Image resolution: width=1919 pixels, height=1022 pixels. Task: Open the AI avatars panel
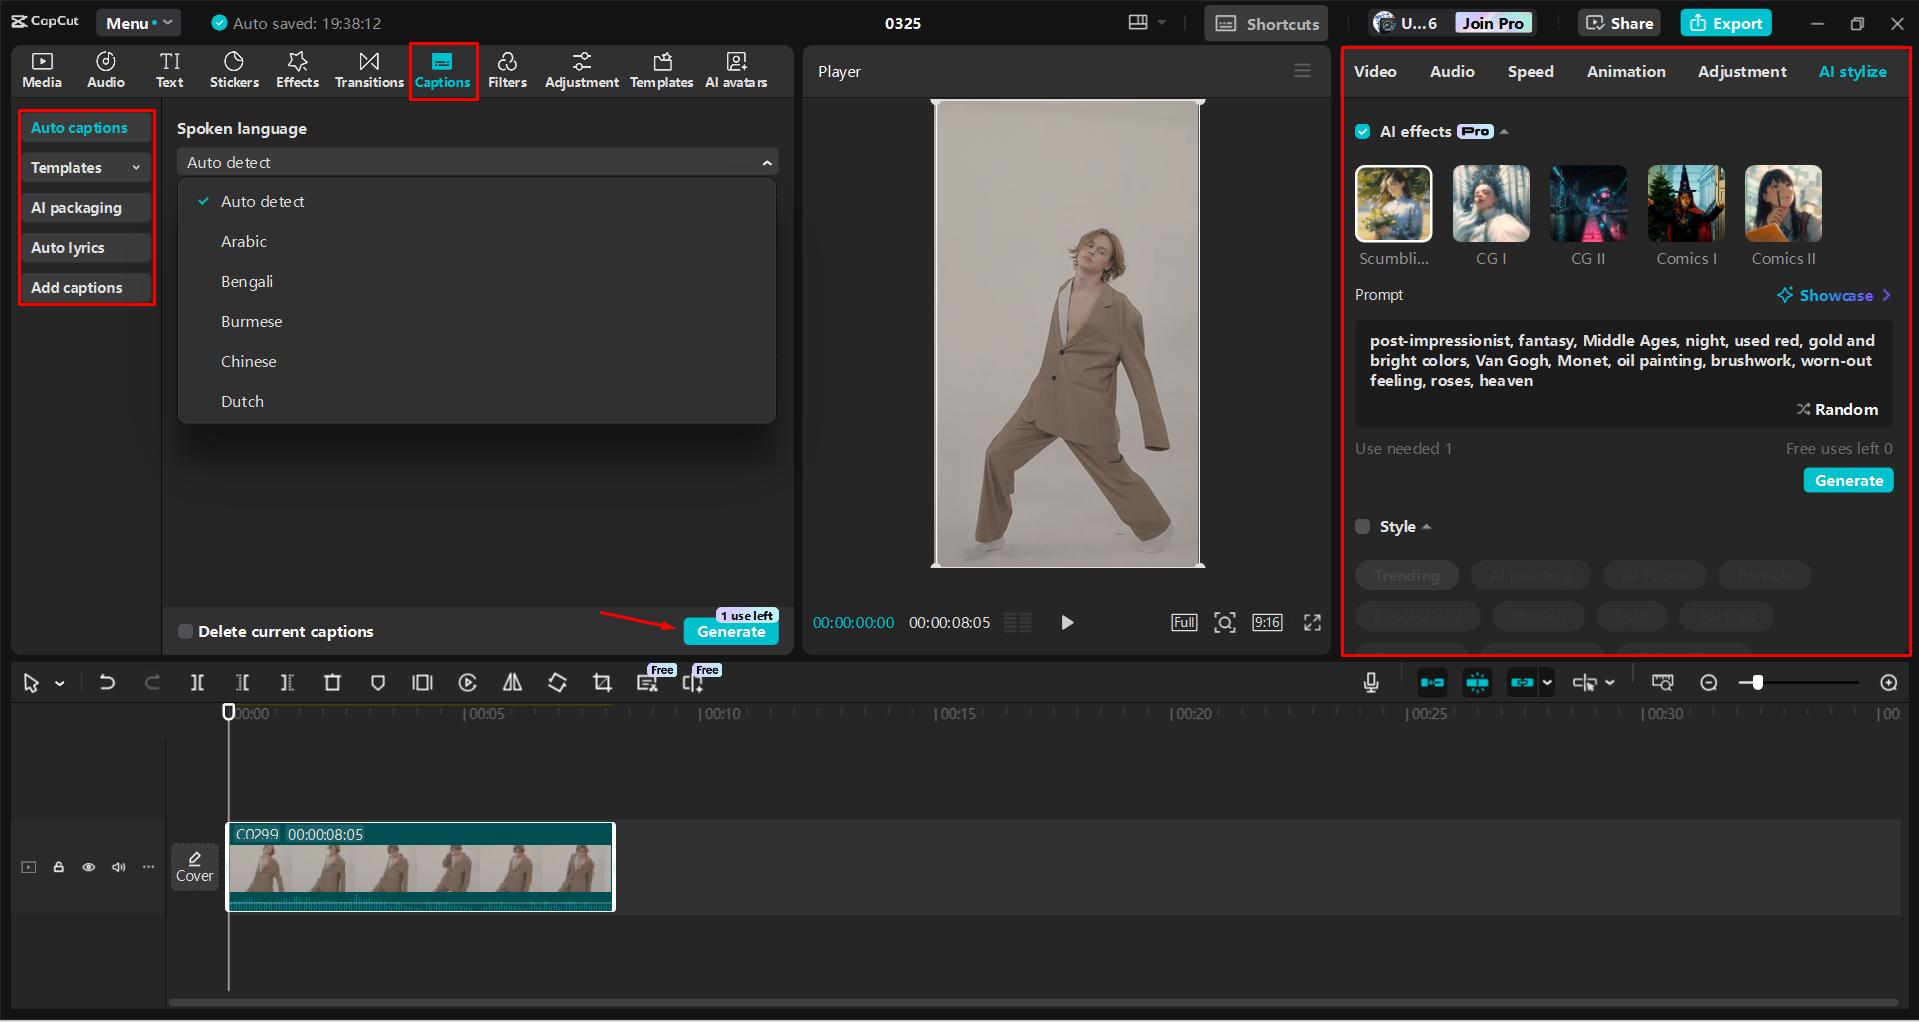tap(736, 70)
